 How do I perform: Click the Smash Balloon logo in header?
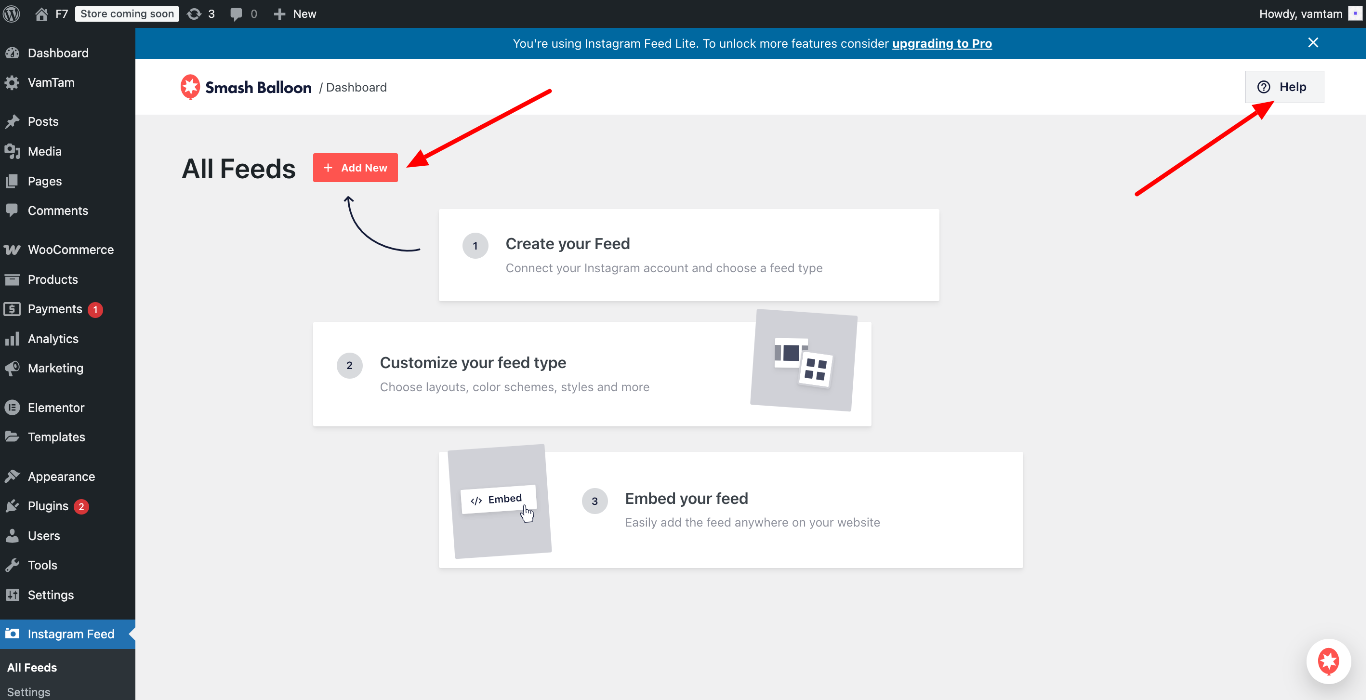click(x=246, y=87)
